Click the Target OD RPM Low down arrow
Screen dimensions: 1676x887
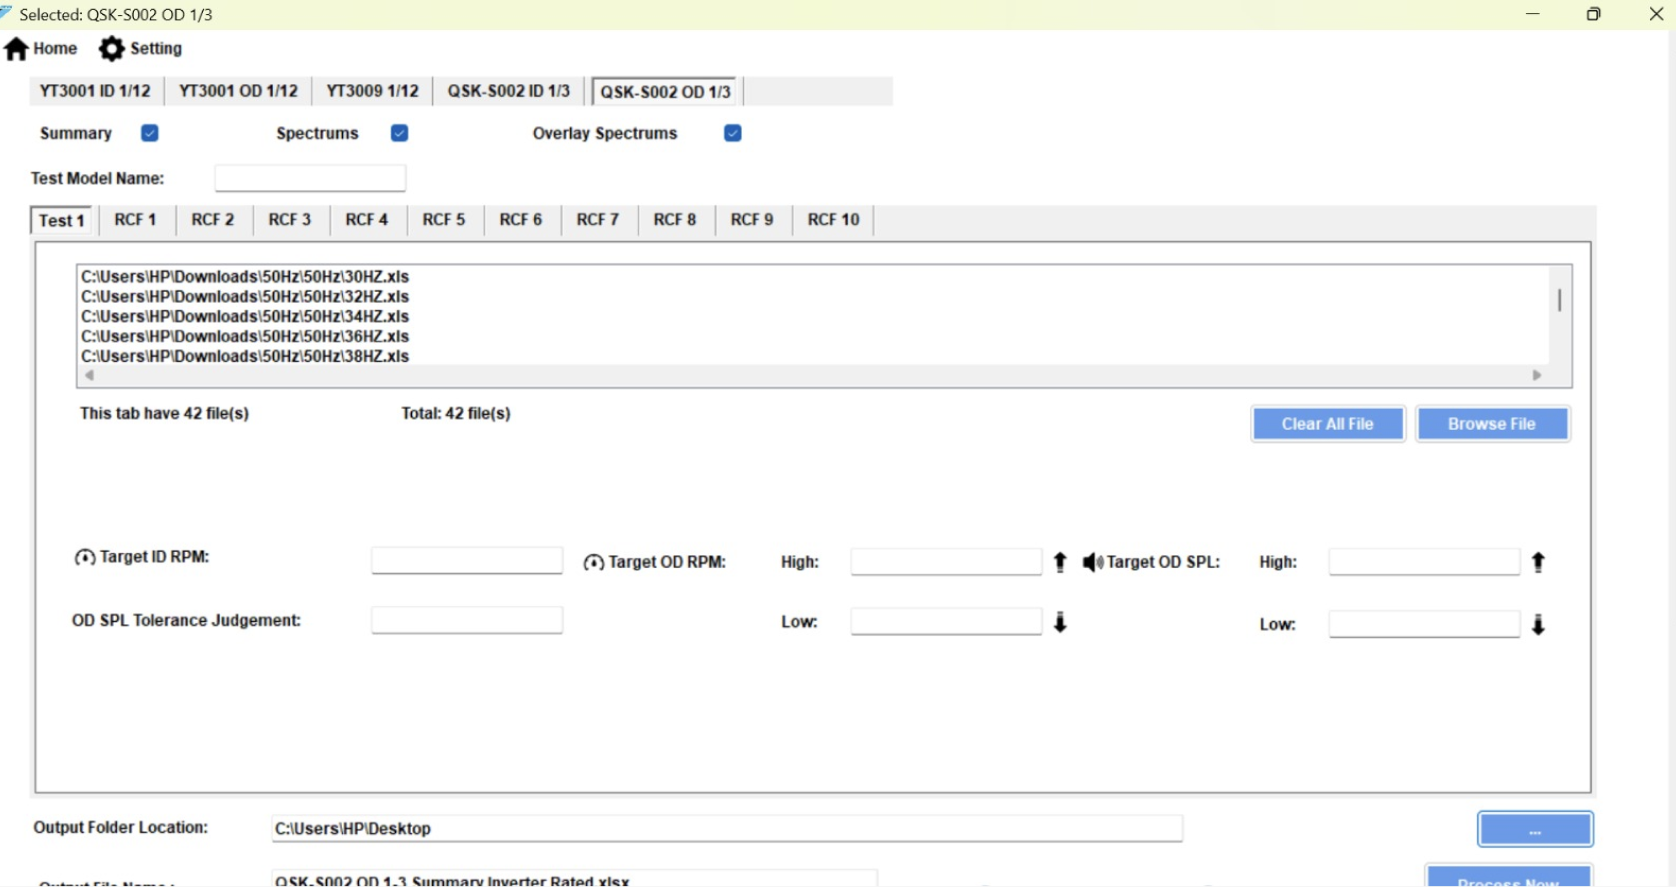coord(1060,623)
